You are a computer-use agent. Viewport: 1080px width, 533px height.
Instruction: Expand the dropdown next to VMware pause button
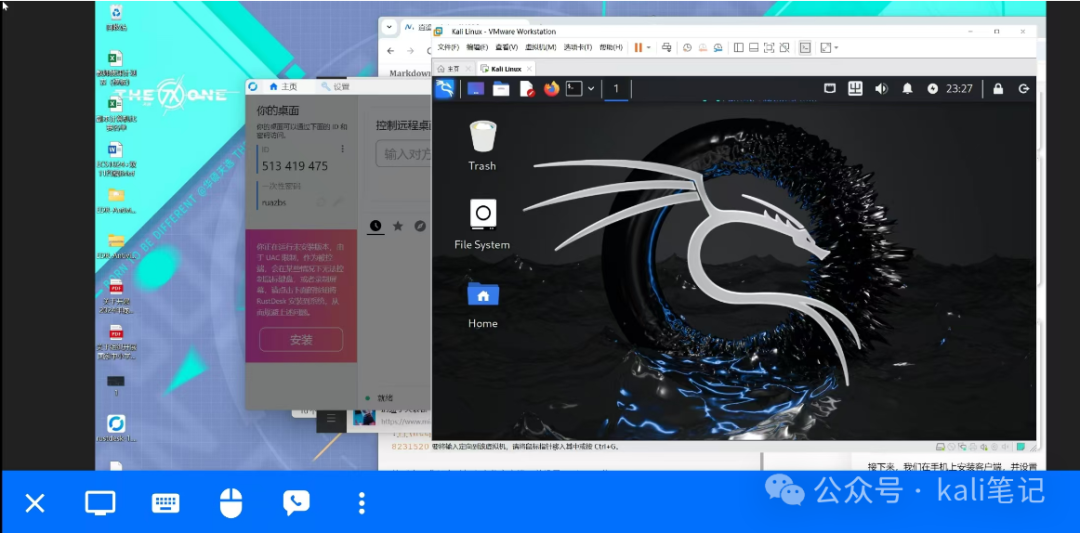(649, 48)
